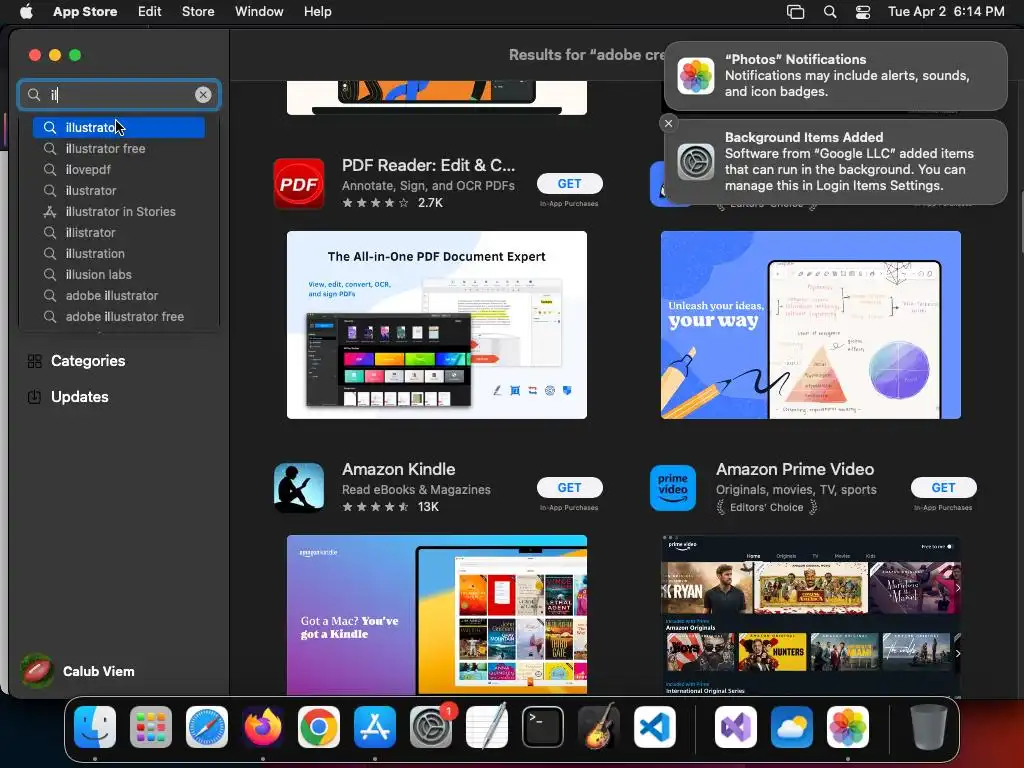Launch GarageBand from the Dock
The height and width of the screenshot is (768, 1024).
pos(598,727)
